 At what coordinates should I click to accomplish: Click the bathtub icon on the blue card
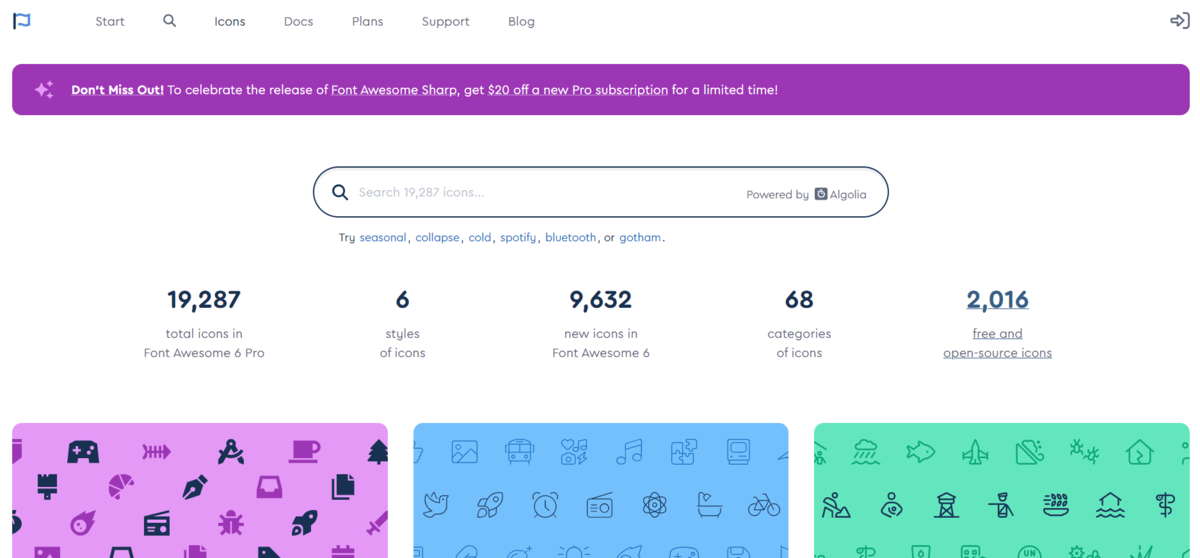[710, 506]
